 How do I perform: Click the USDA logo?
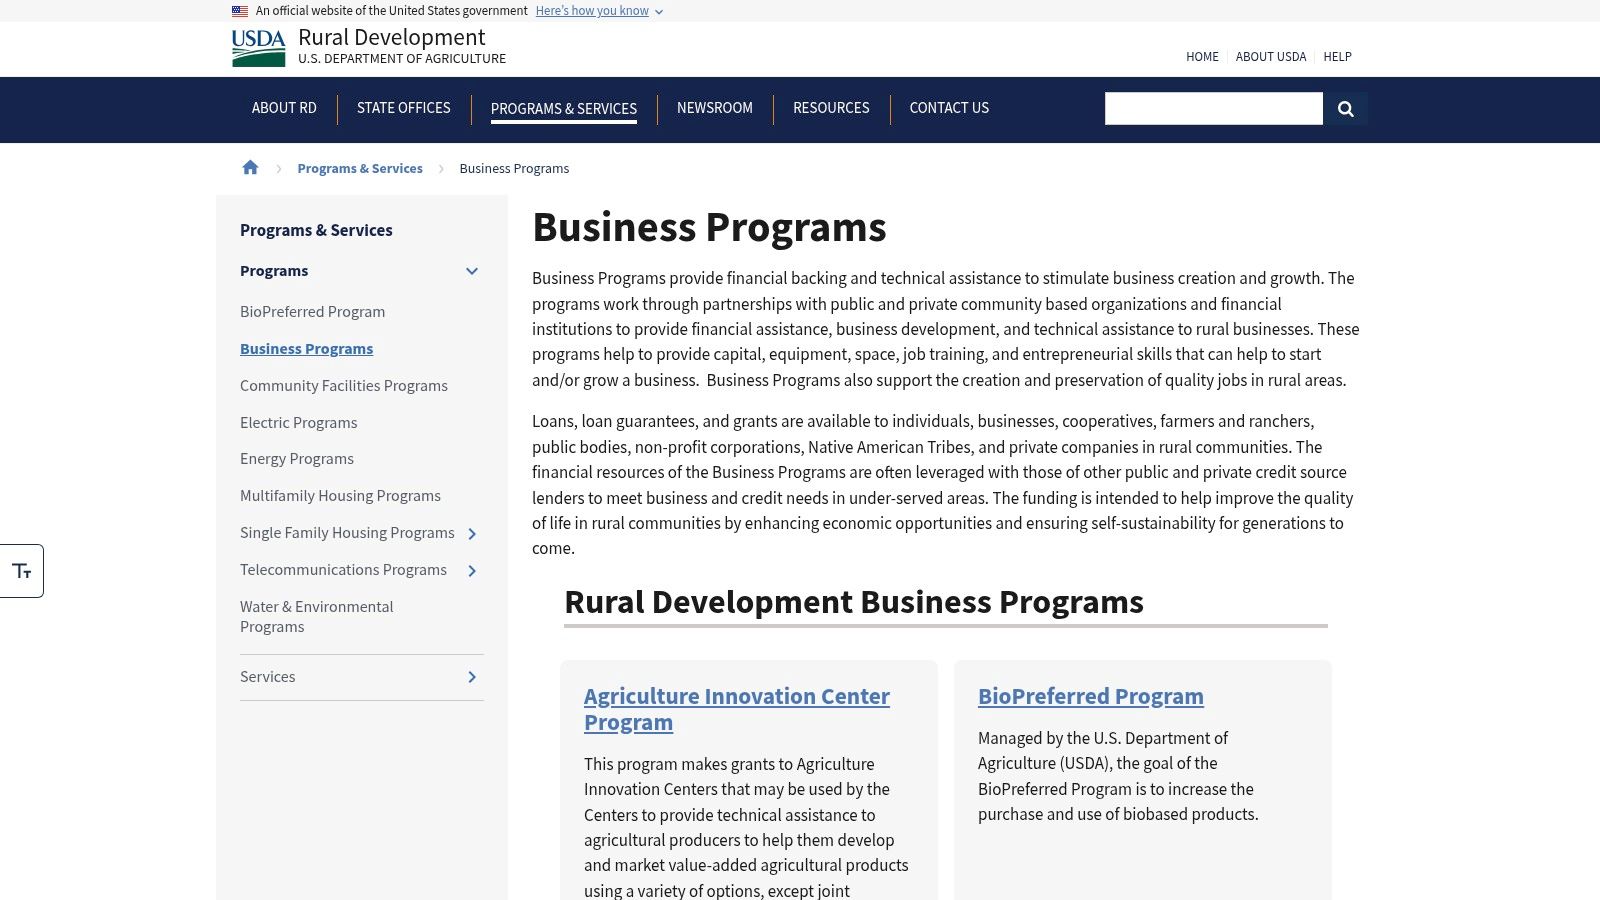click(x=258, y=48)
